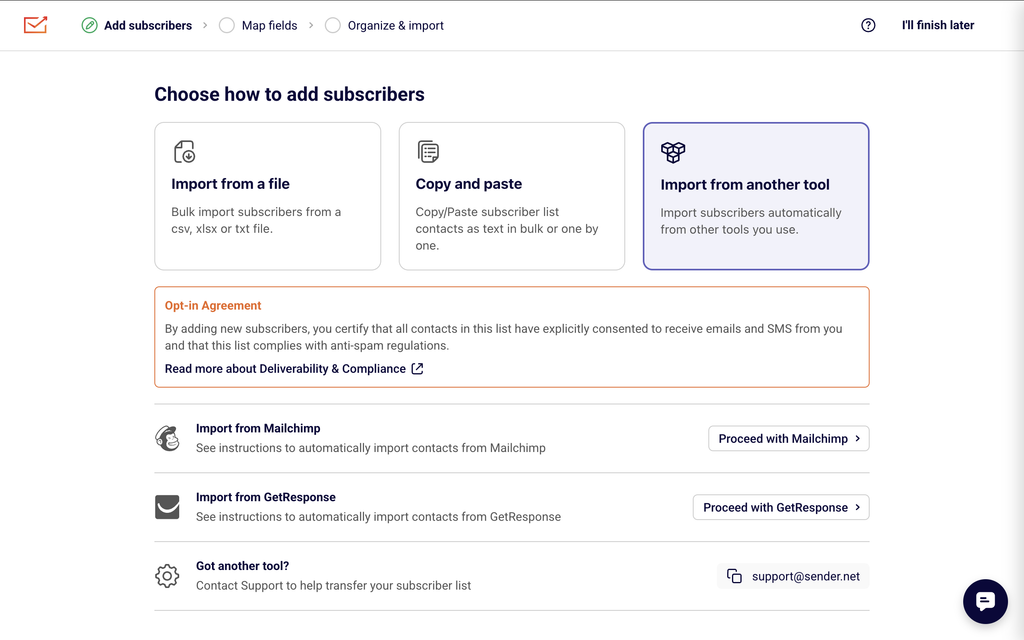Click the Import from a file icon
The width and height of the screenshot is (1024, 640).
pos(185,152)
